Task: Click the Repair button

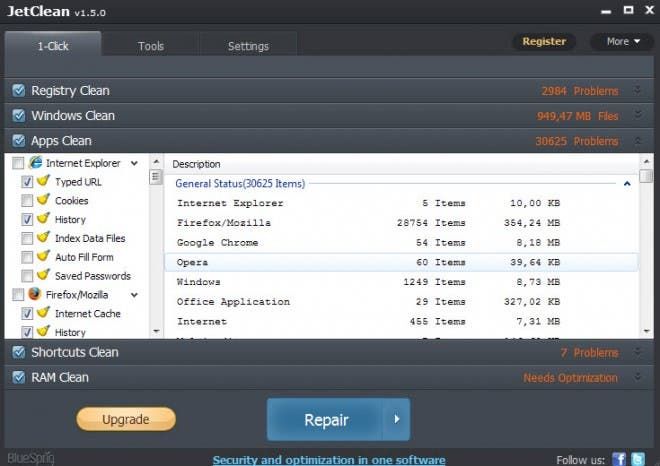Action: 325,419
